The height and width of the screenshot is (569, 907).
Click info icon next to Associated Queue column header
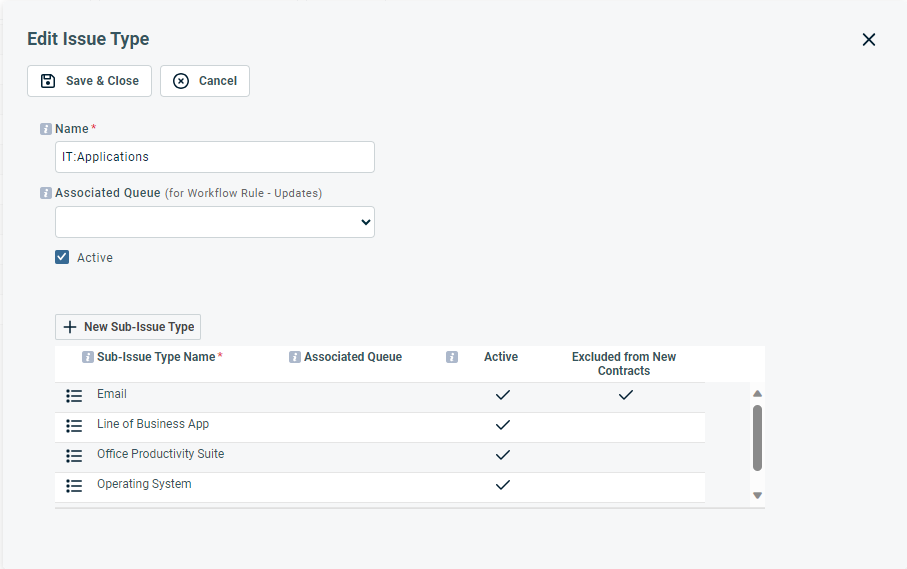pos(295,357)
